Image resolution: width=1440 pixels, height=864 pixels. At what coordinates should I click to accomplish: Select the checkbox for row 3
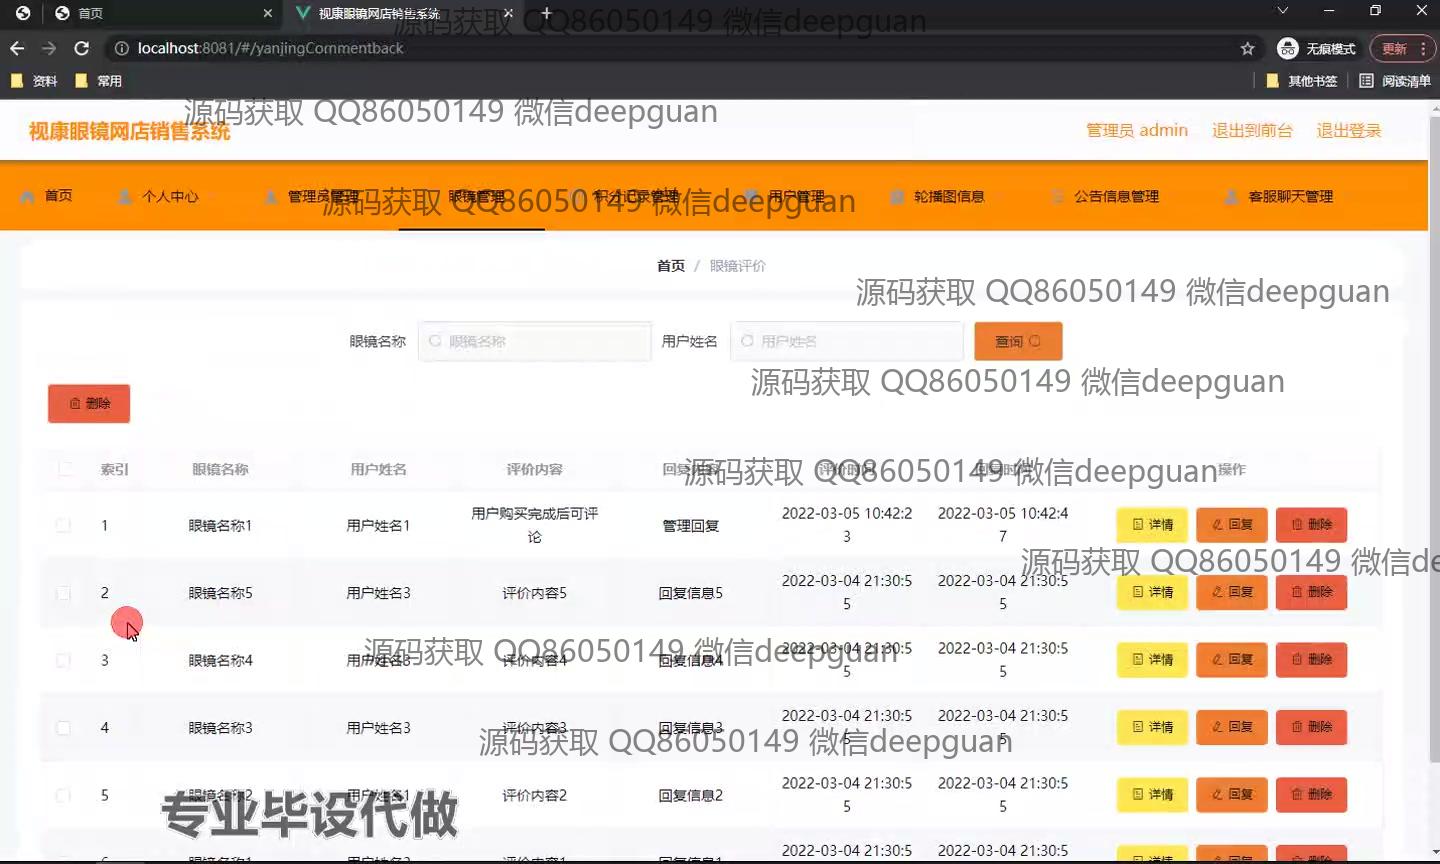[63, 660]
